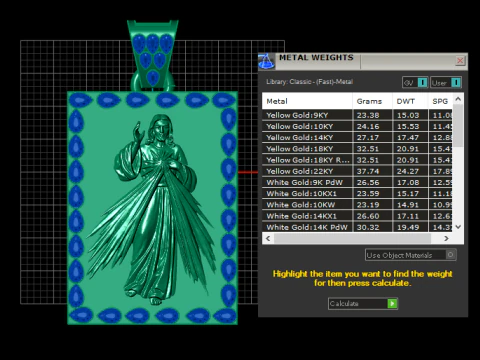This screenshot has height=360, width=480.
Task: Click the Library: Classic - (Fast)-Metal label
Action: (x=309, y=82)
